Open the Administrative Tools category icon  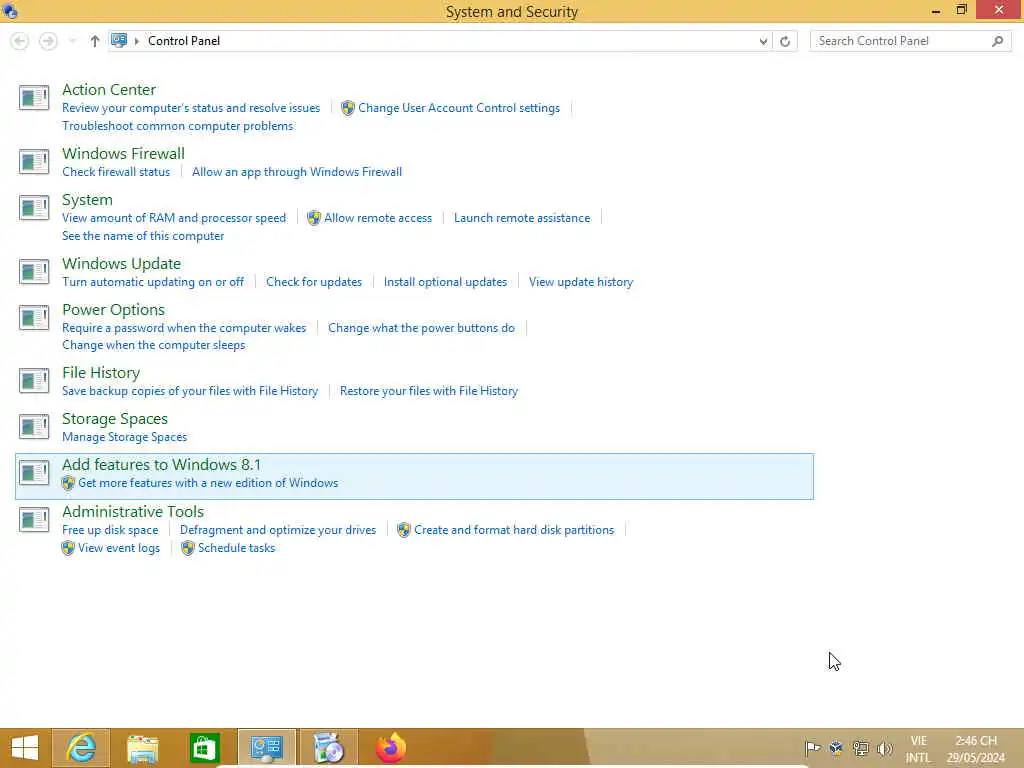(x=34, y=520)
